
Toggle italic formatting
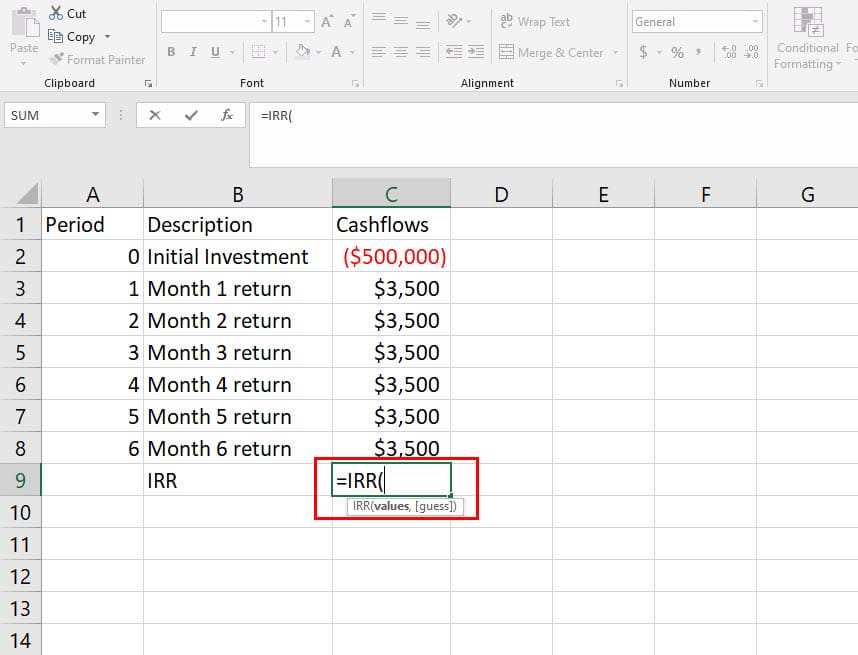(192, 51)
